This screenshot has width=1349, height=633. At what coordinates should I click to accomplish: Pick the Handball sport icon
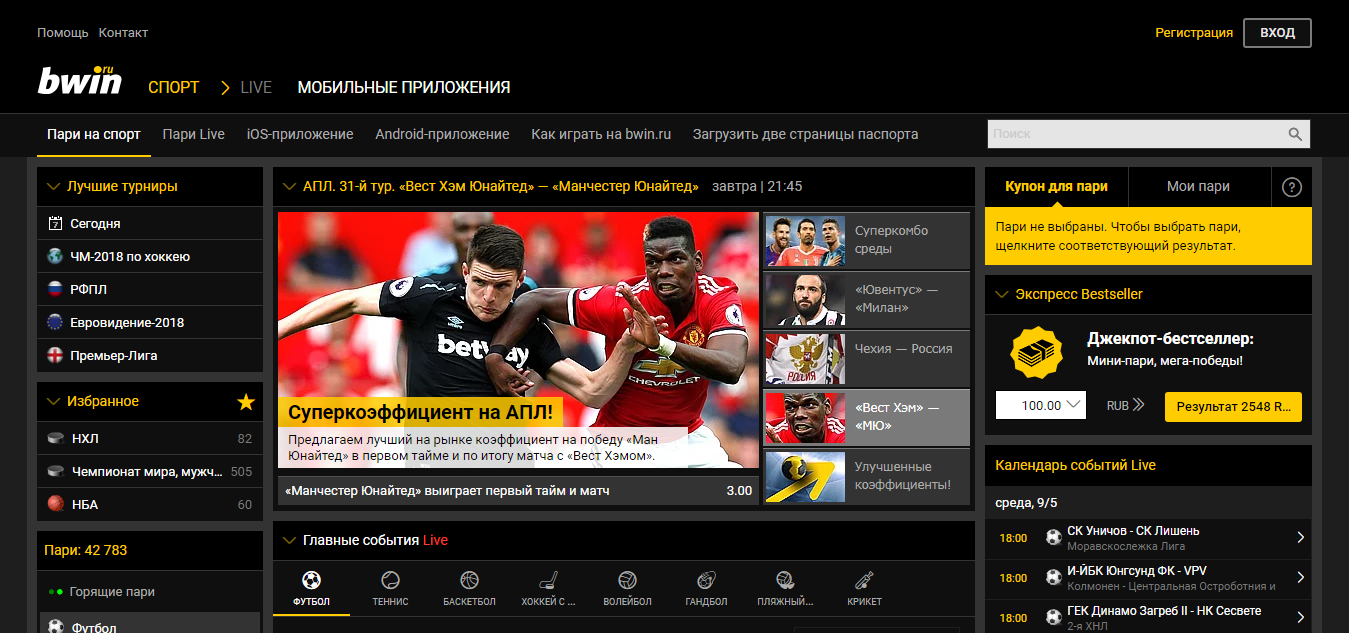pos(706,581)
